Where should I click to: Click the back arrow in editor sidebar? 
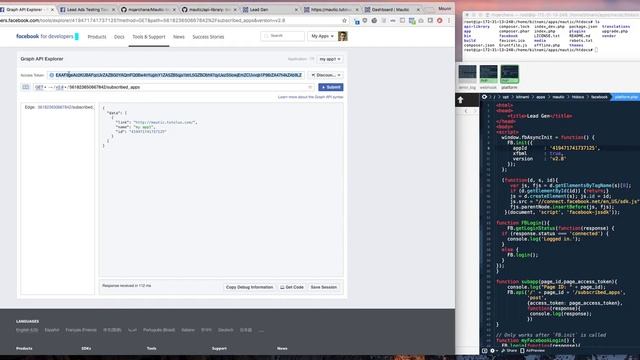point(466,111)
